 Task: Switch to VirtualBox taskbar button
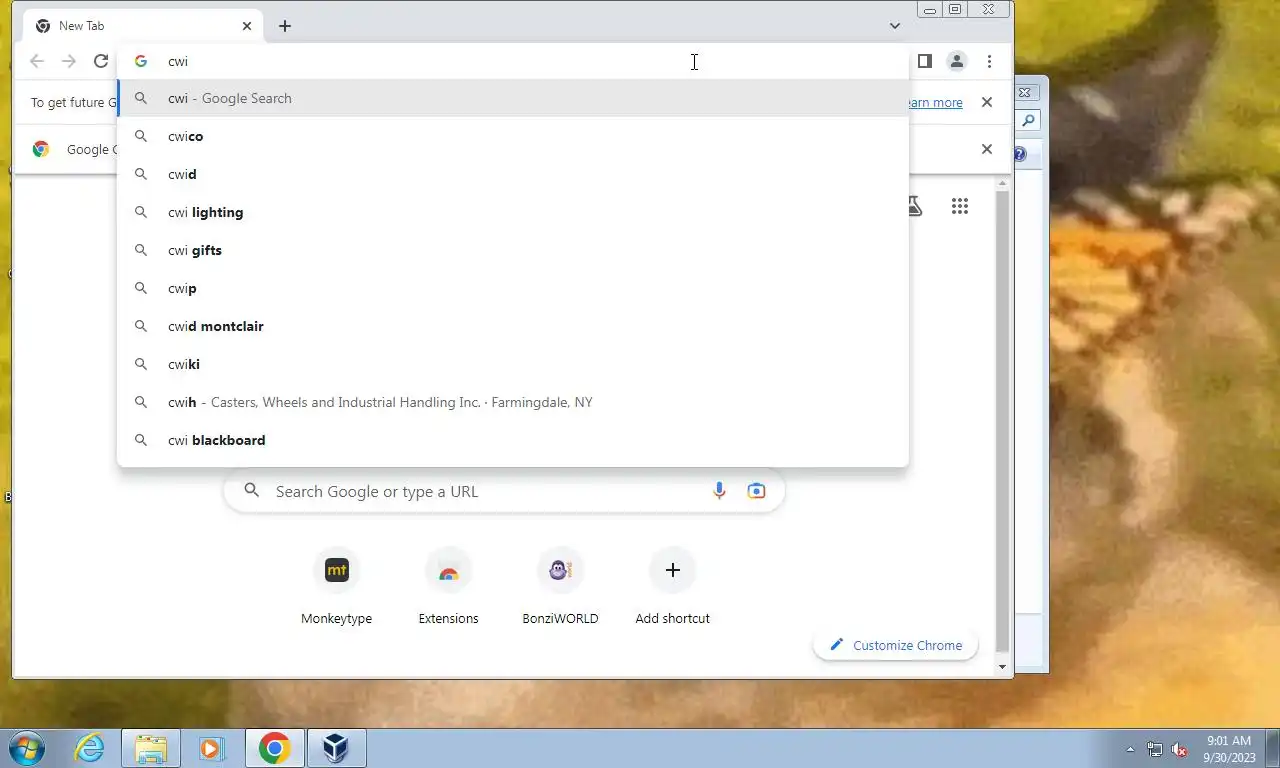coord(336,748)
